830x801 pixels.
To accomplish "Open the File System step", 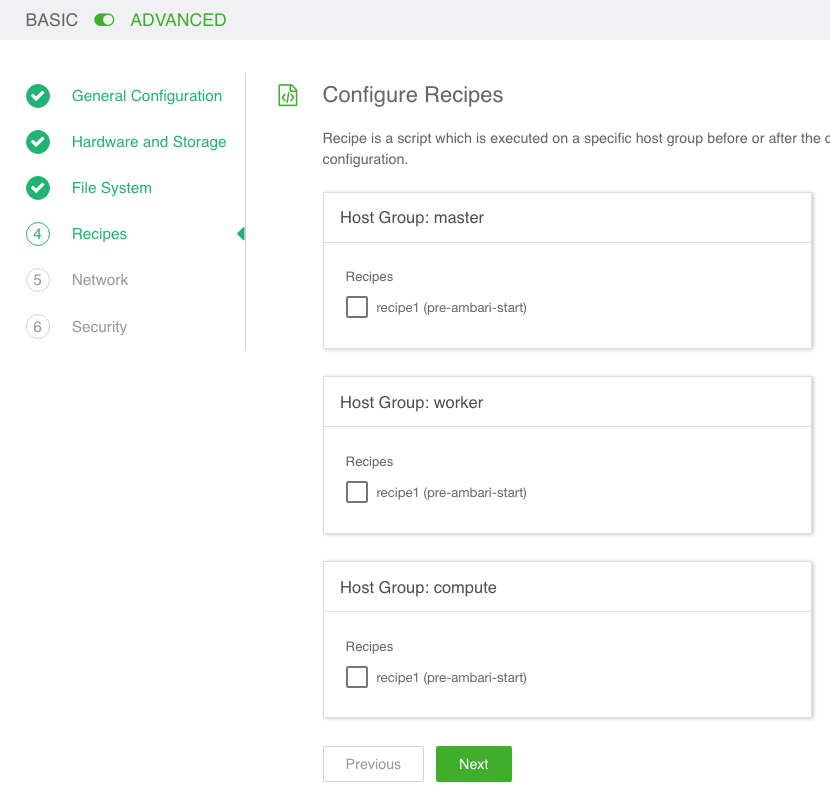I will tap(112, 188).
